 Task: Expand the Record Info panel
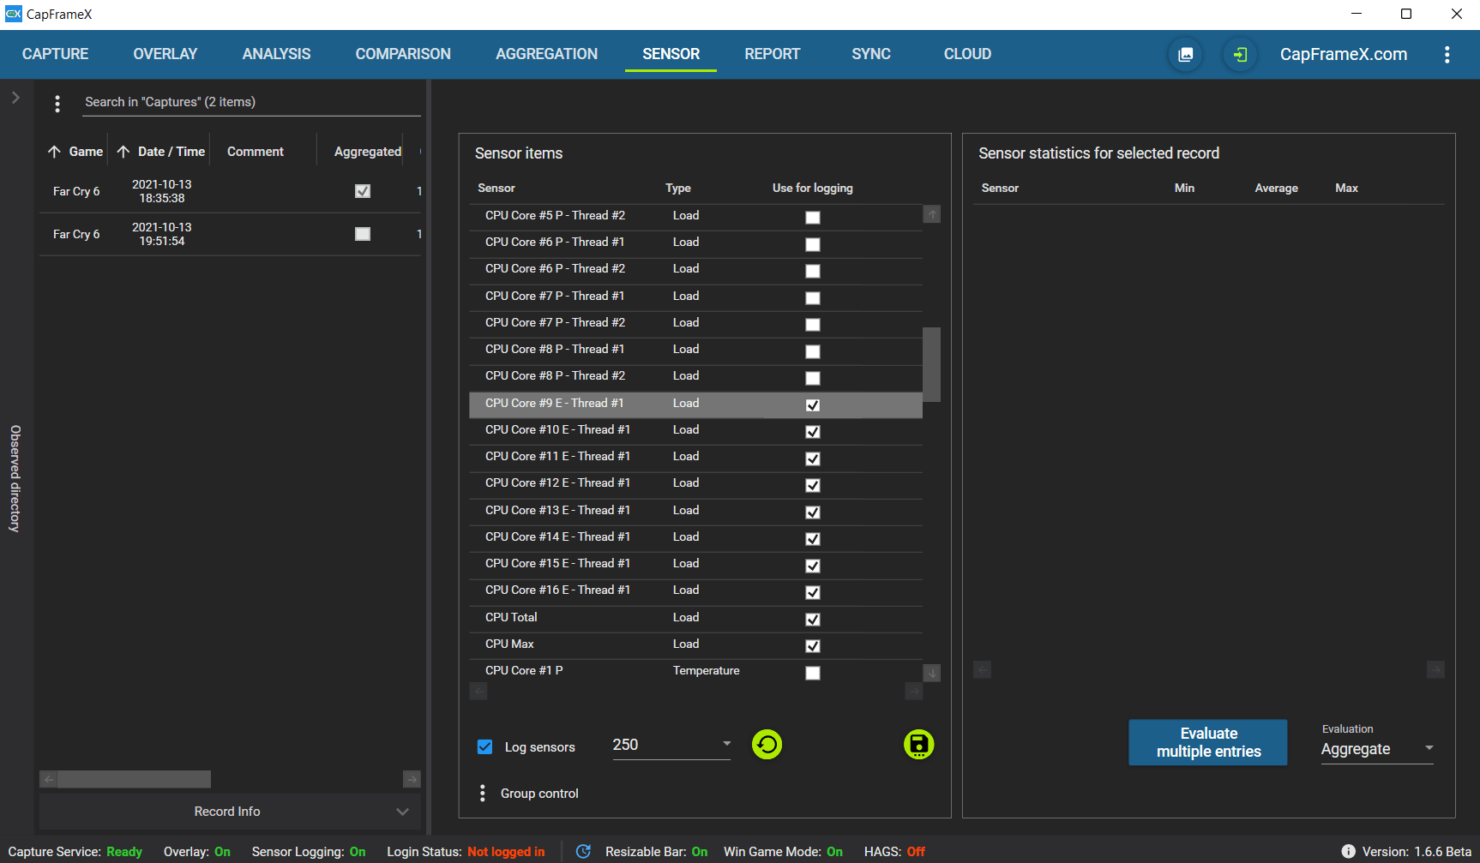click(402, 811)
